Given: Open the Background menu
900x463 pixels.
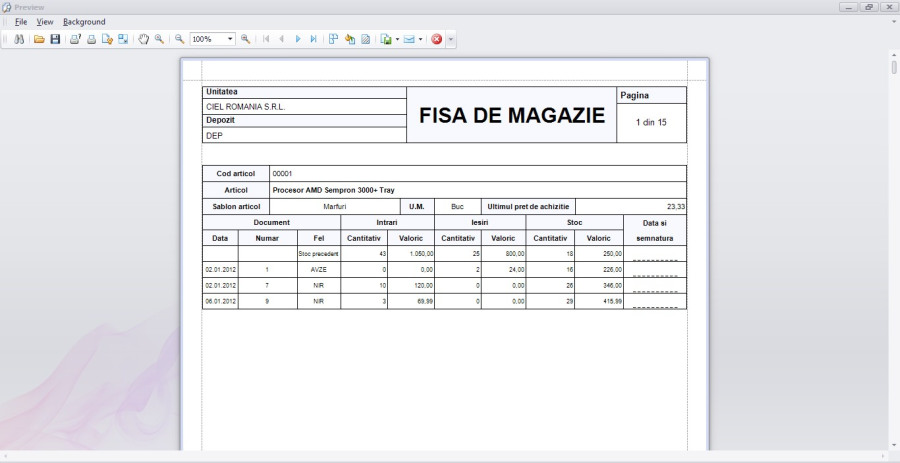Looking at the screenshot, I should coord(84,21).
